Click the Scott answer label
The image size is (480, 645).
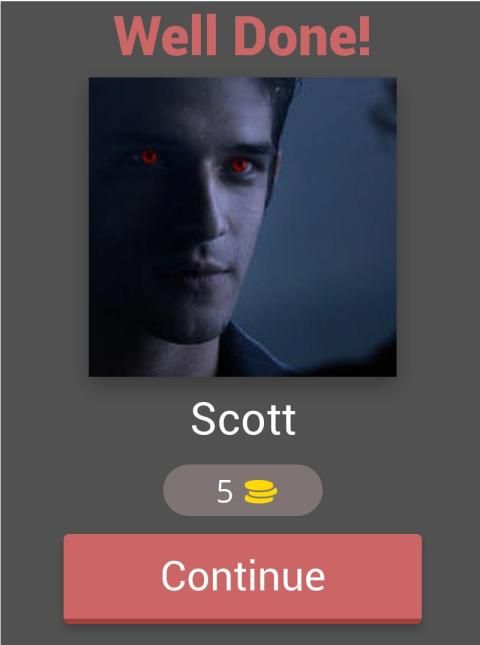pyautogui.click(x=243, y=419)
